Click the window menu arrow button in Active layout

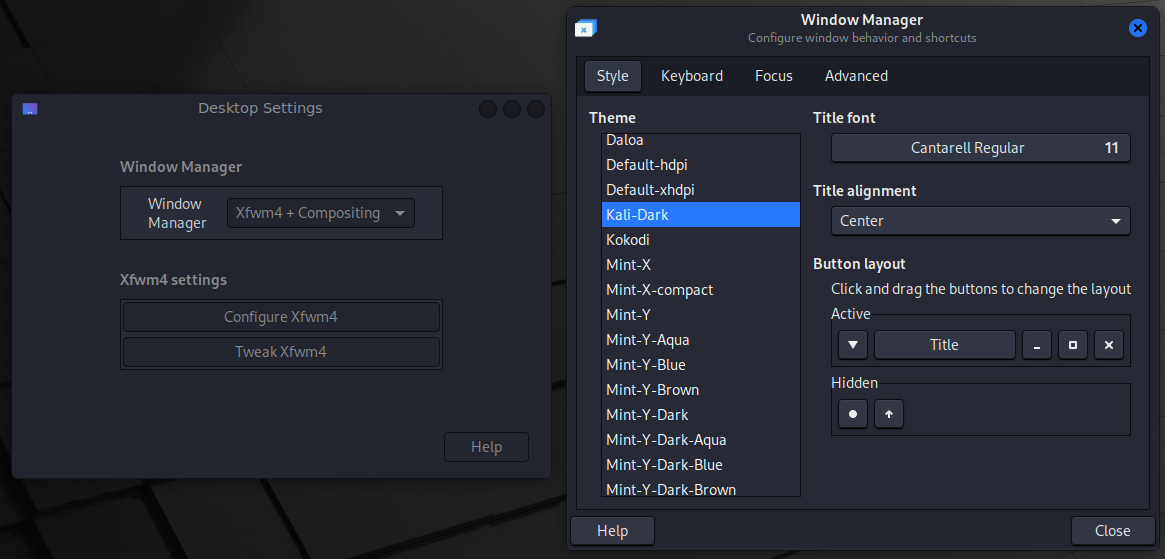coord(853,345)
